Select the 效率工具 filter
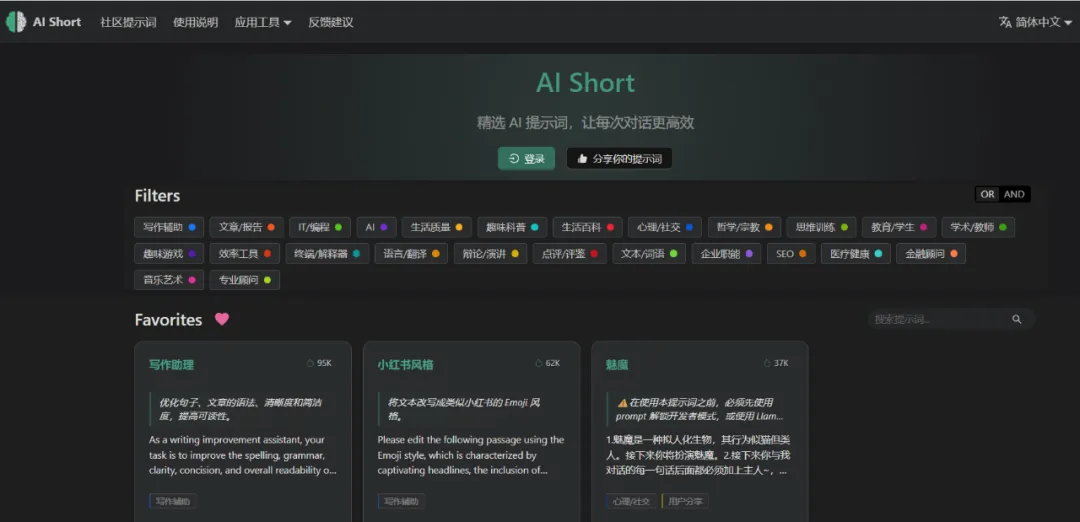Image resolution: width=1080 pixels, height=522 pixels. 245,253
